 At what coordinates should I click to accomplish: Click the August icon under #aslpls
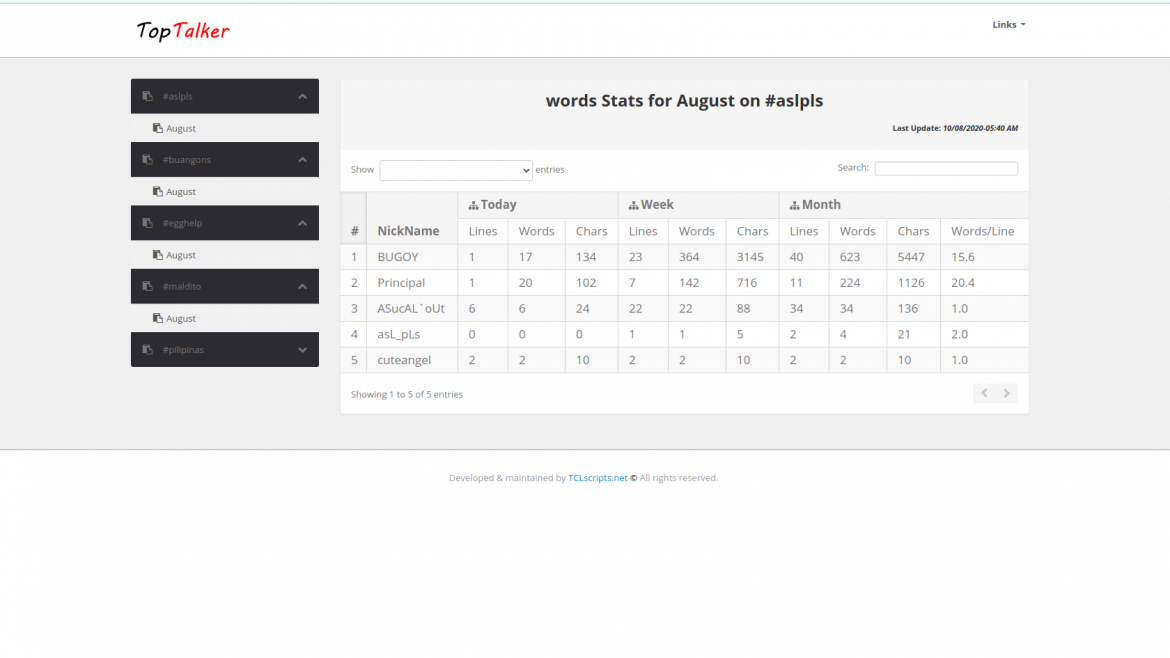point(157,128)
